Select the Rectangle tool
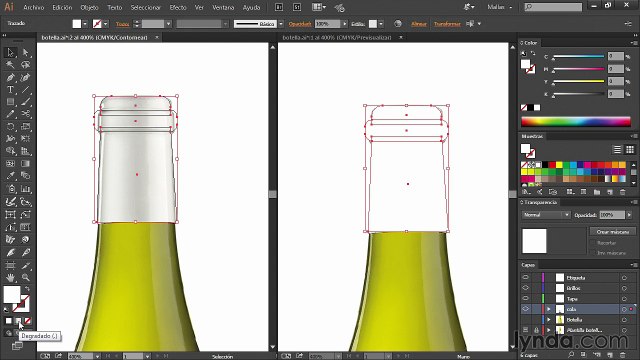640x360 pixels. pos(10,102)
